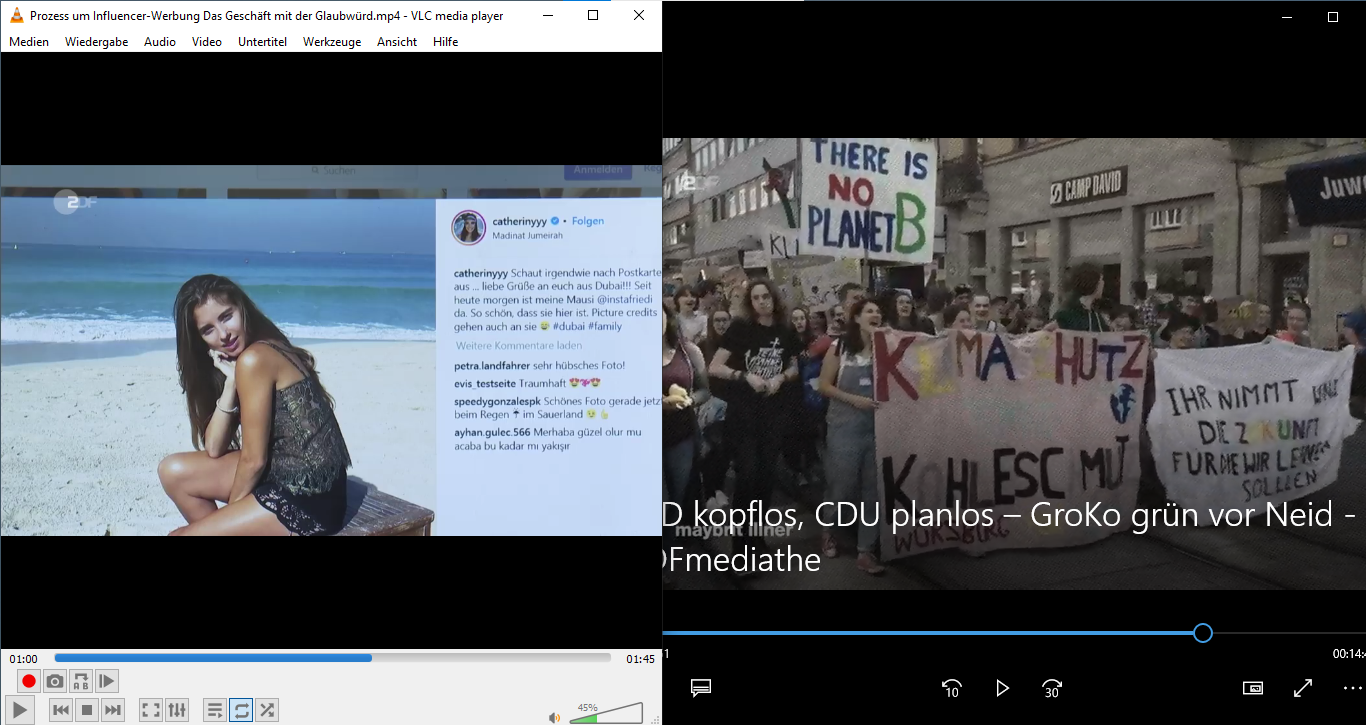Image resolution: width=1366 pixels, height=725 pixels.
Task: Advance frame by frame in VLC
Action: [107, 682]
